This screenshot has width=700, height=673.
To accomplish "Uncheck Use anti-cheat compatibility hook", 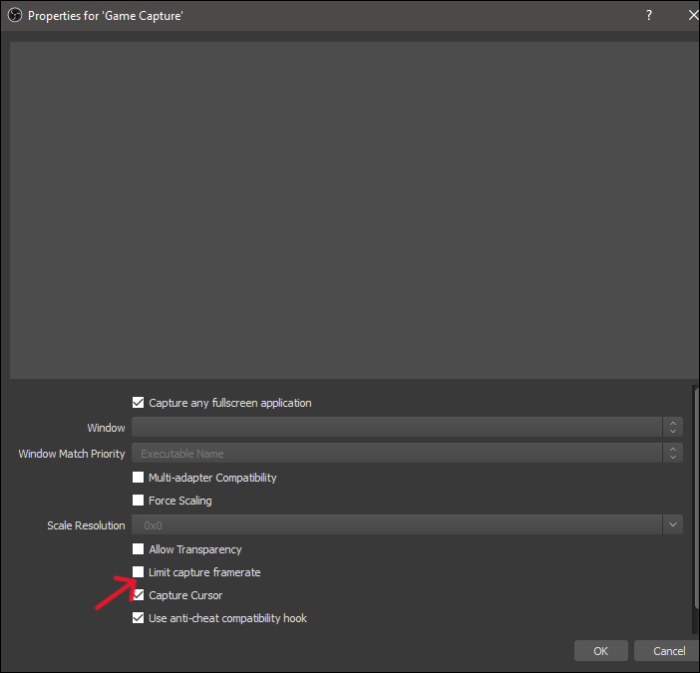I will (139, 619).
